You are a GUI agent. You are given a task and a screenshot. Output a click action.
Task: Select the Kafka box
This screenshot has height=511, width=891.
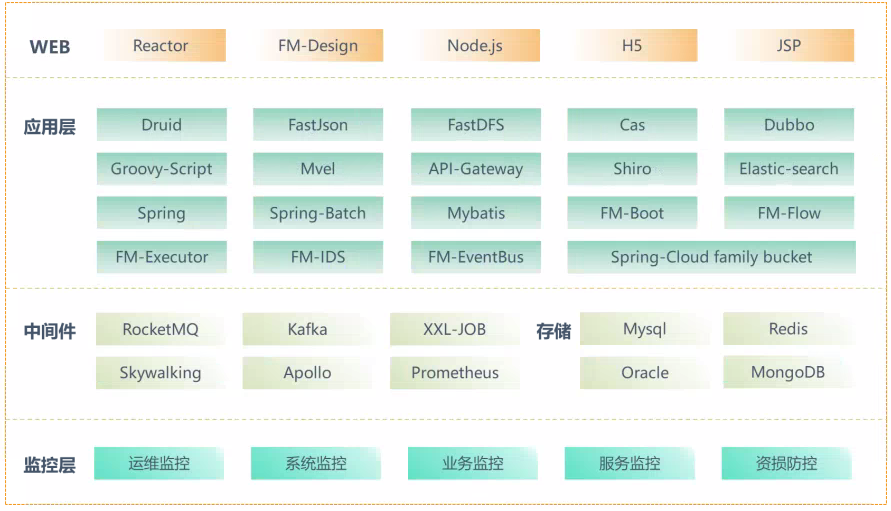point(307,329)
